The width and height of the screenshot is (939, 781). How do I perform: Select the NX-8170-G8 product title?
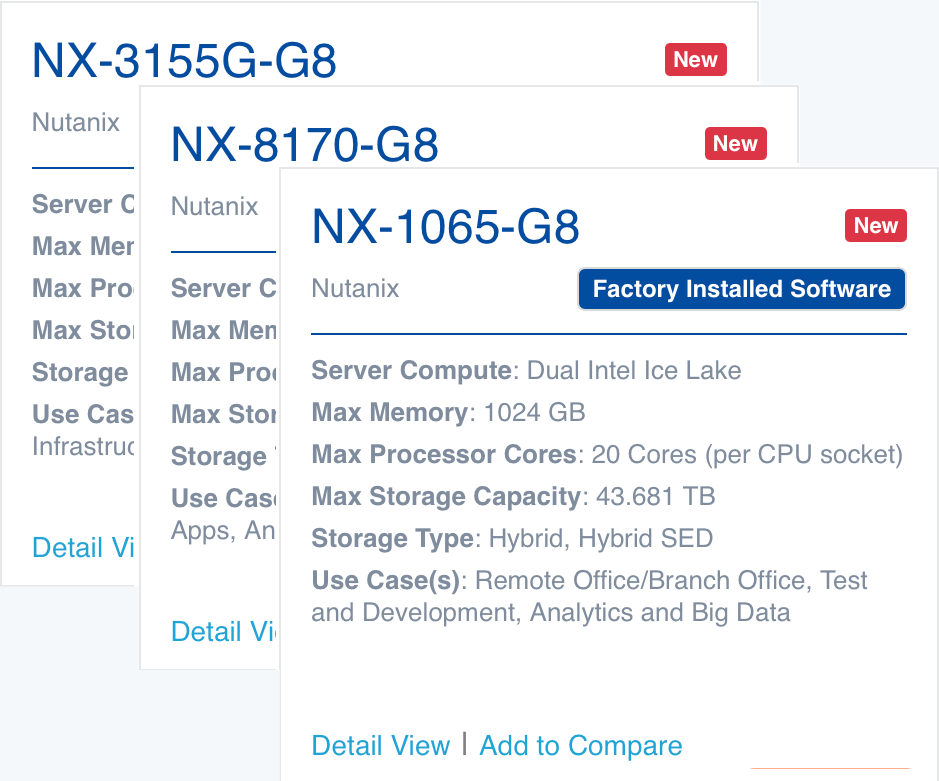coord(305,145)
